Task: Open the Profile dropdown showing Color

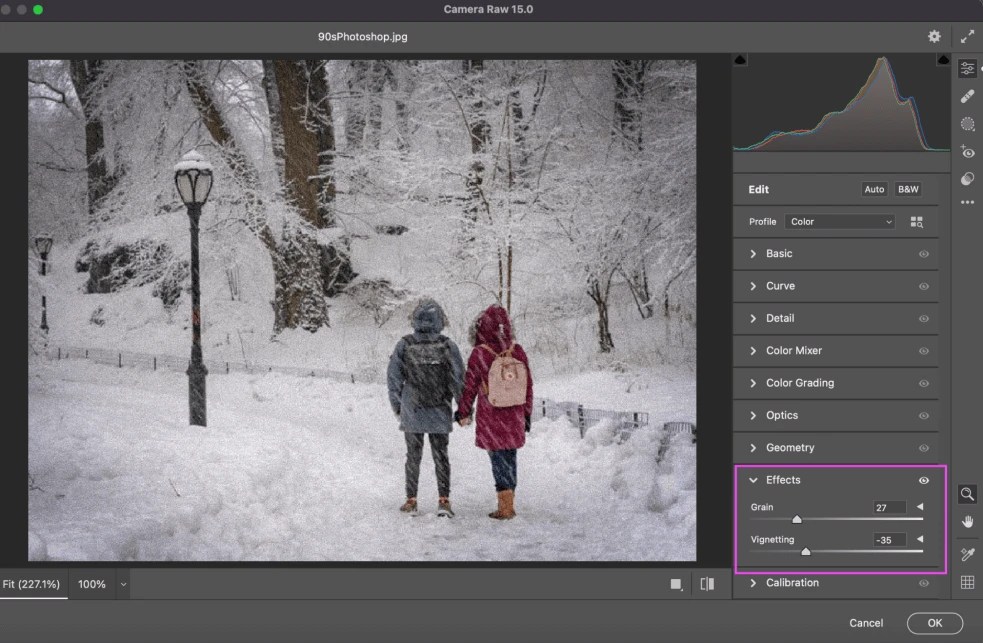Action: [838, 221]
